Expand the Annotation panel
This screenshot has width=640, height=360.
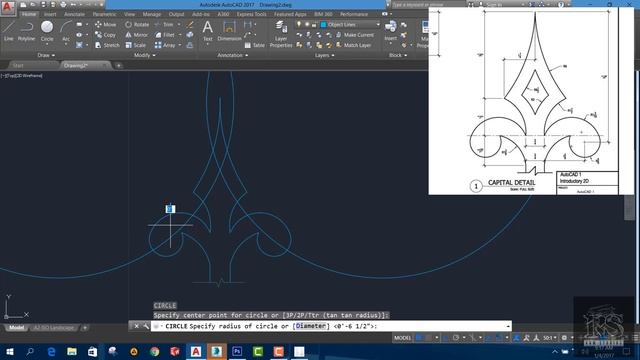232,55
